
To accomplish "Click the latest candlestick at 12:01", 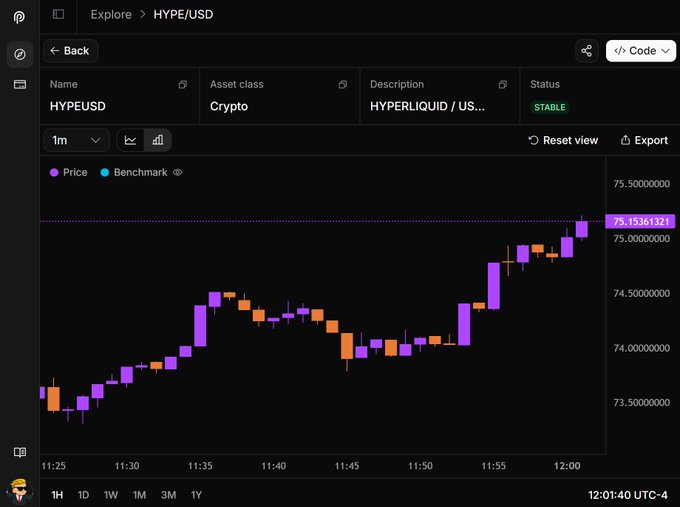I will click(582, 229).
